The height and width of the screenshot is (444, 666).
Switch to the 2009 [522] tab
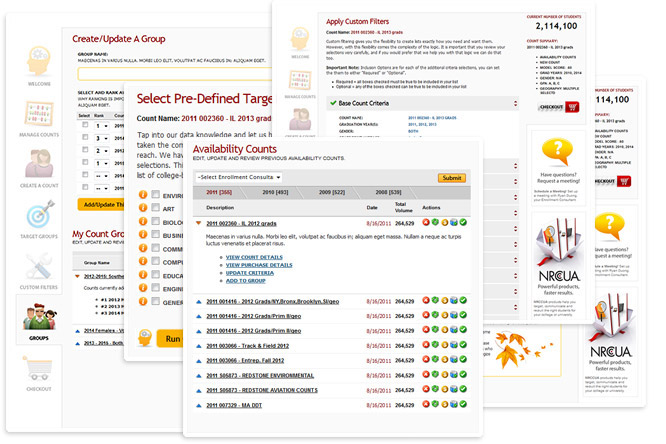tap(332, 192)
